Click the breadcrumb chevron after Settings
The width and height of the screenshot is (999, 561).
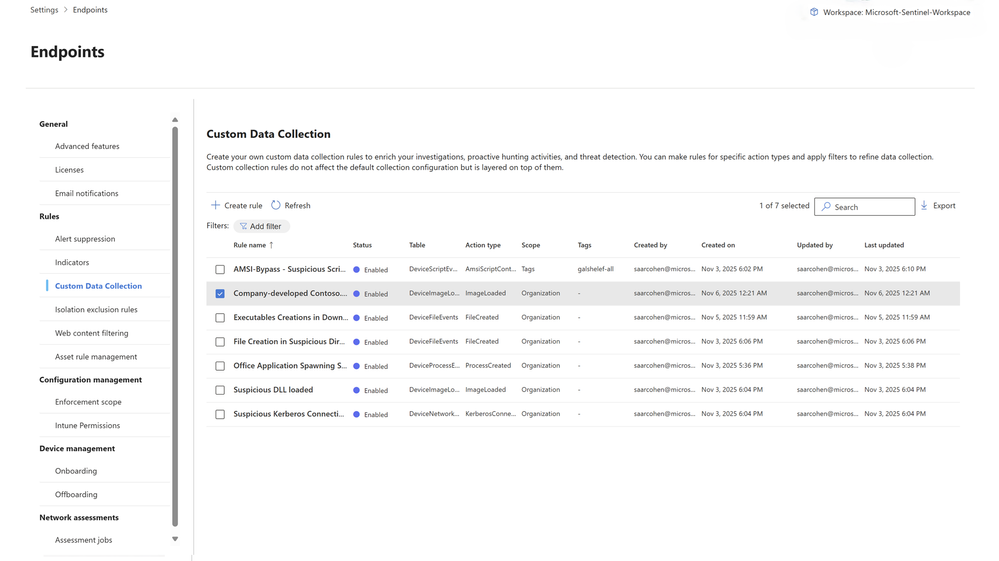pos(66,10)
